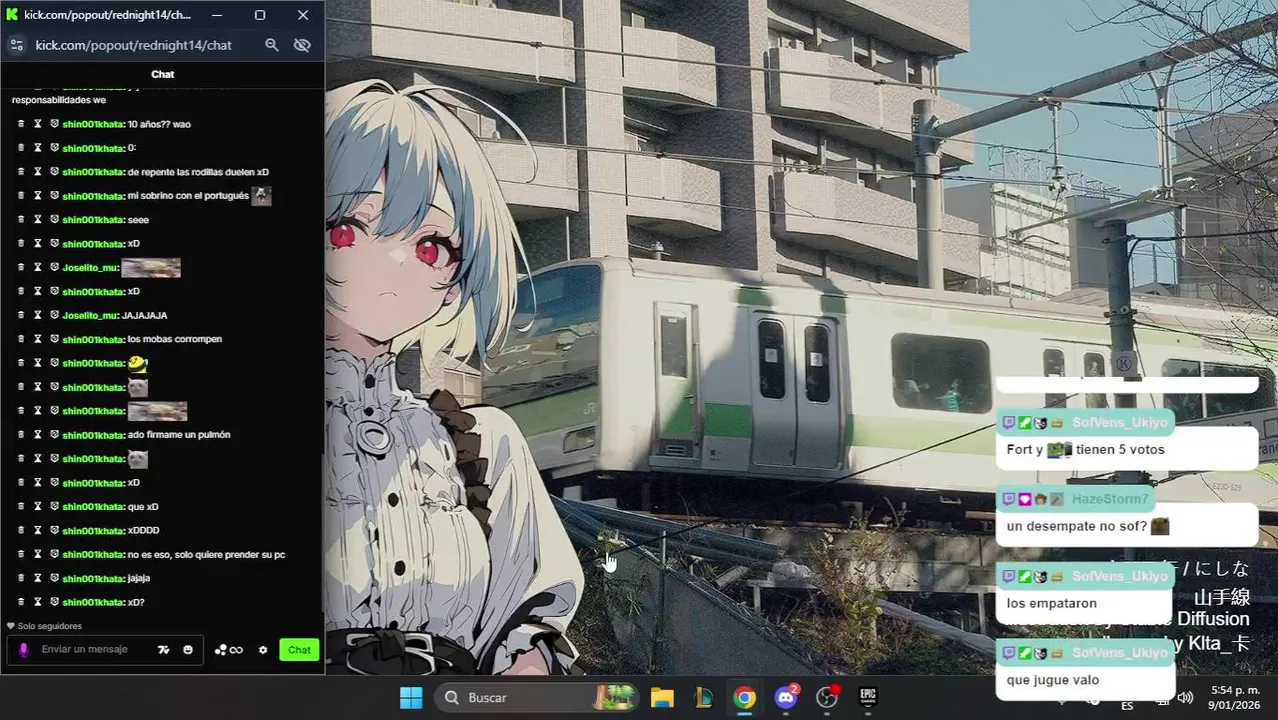
Task: Click the purple microphone icon in chat
Action: point(24,650)
